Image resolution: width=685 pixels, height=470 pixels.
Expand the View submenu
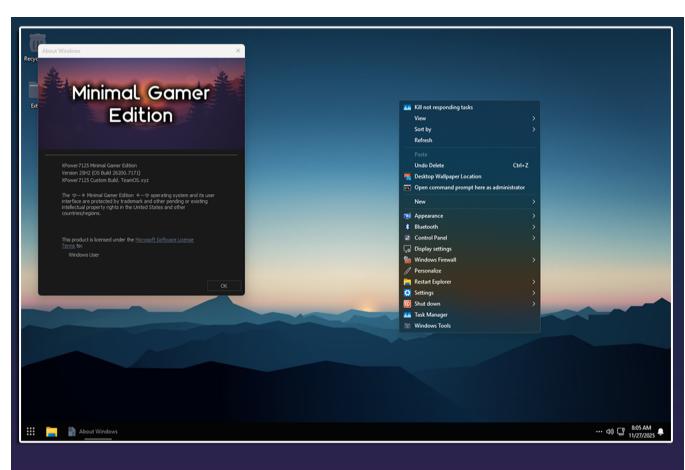[x=470, y=118]
